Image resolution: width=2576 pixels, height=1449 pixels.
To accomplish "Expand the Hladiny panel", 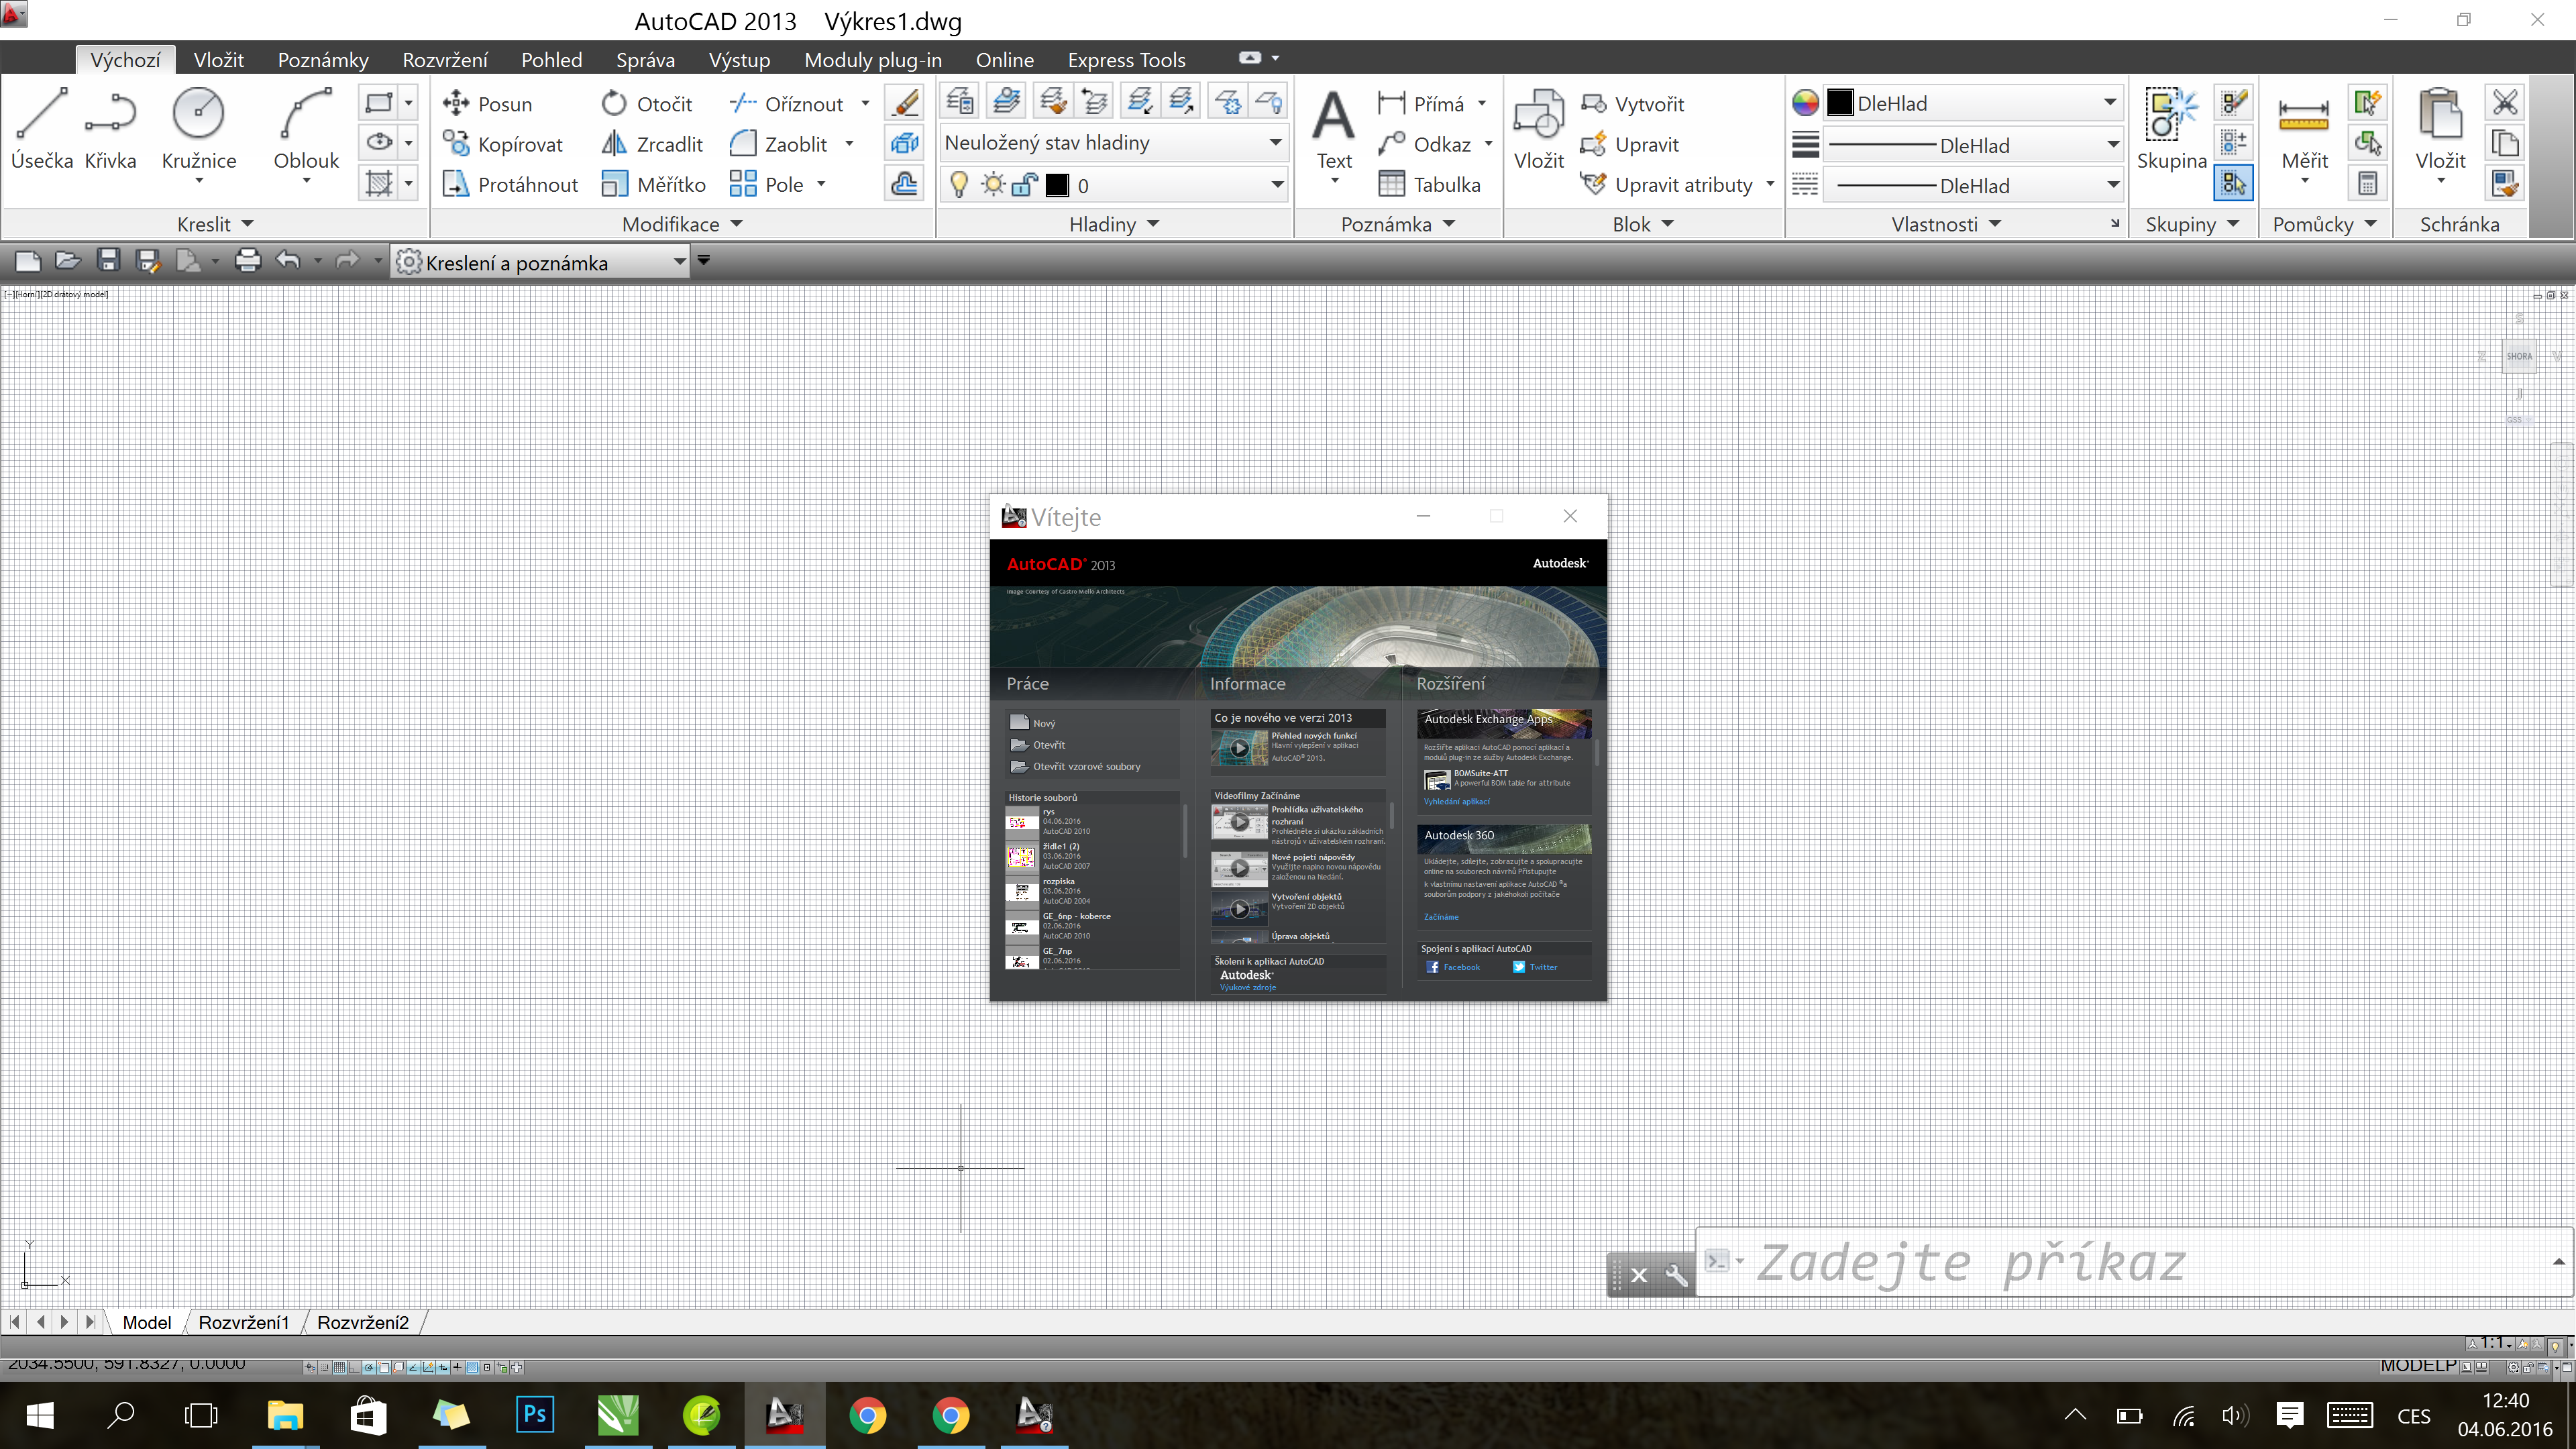I will [1114, 224].
